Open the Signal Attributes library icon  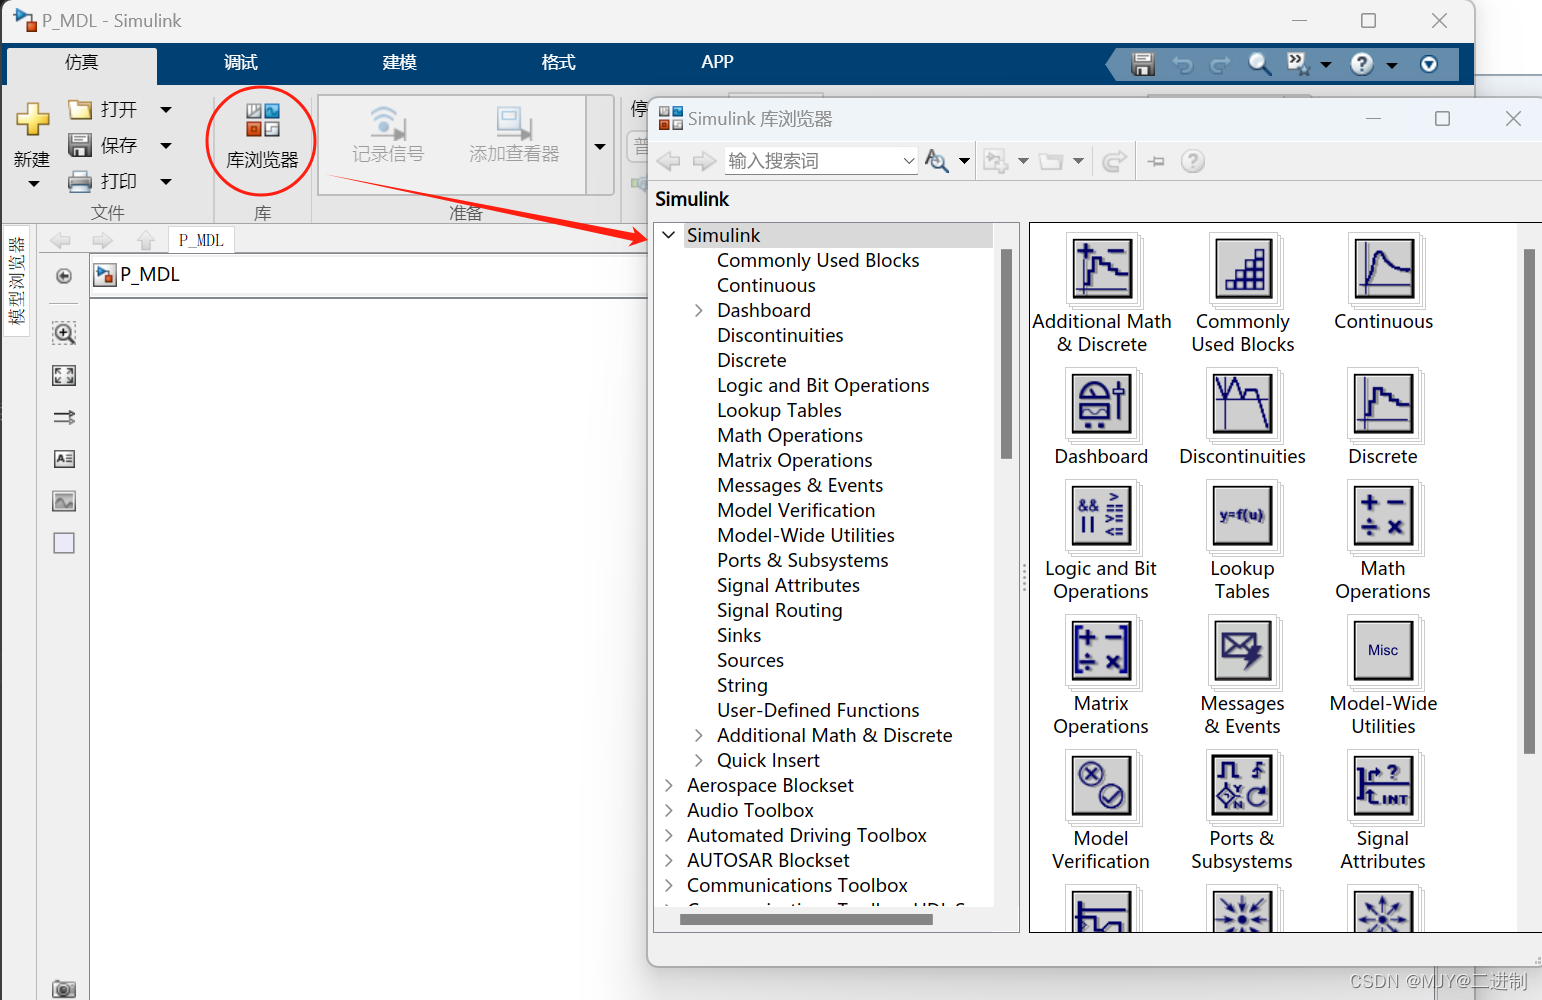[x=1384, y=785]
